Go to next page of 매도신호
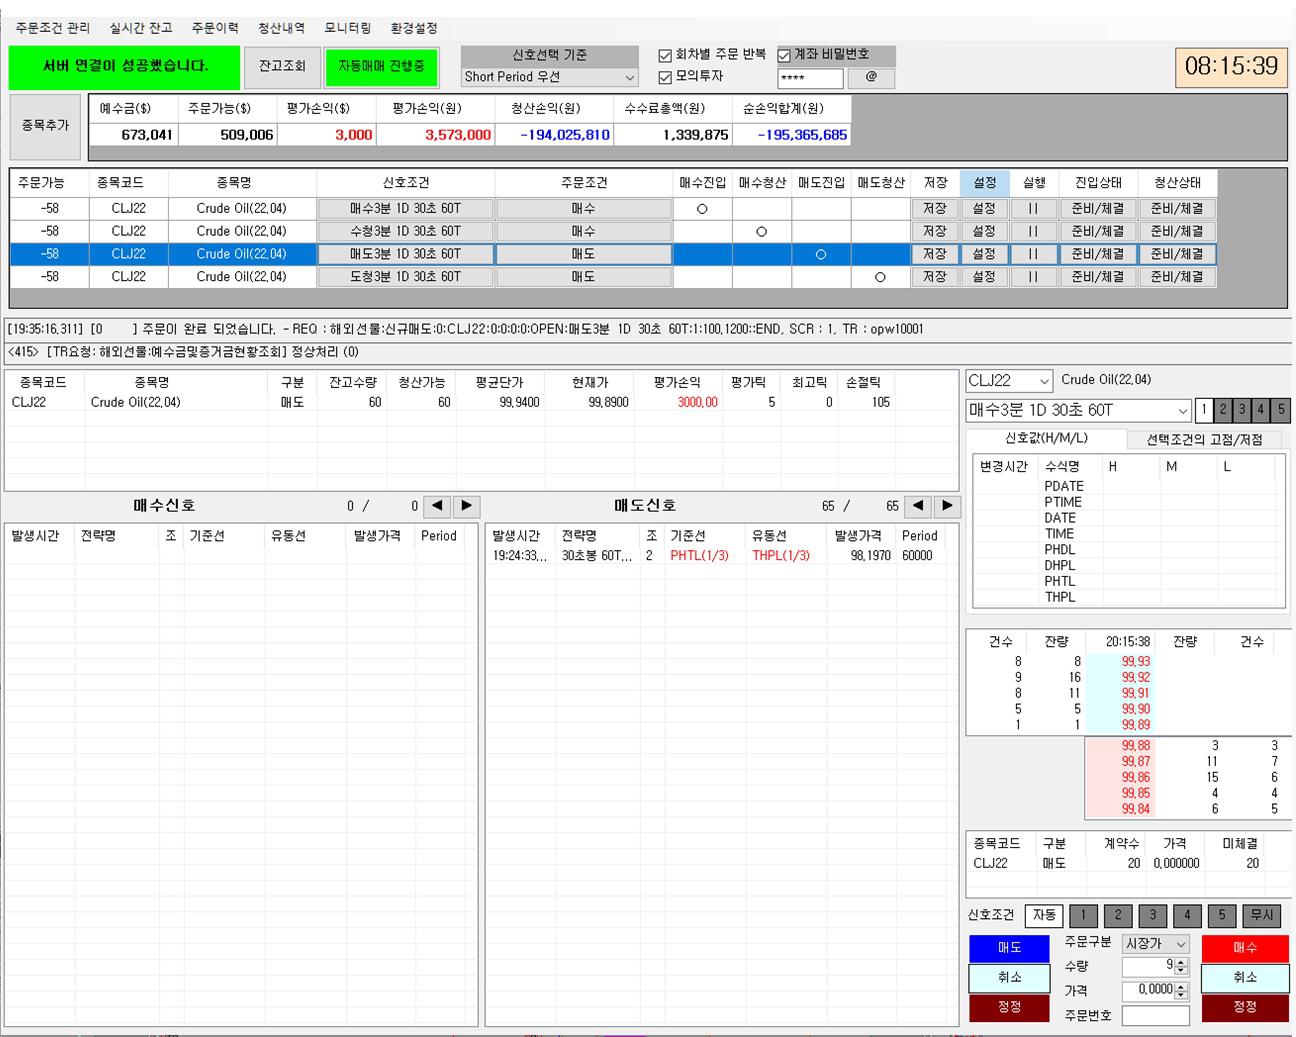Viewport: 1296px width, 1037px height. pyautogui.click(x=947, y=506)
